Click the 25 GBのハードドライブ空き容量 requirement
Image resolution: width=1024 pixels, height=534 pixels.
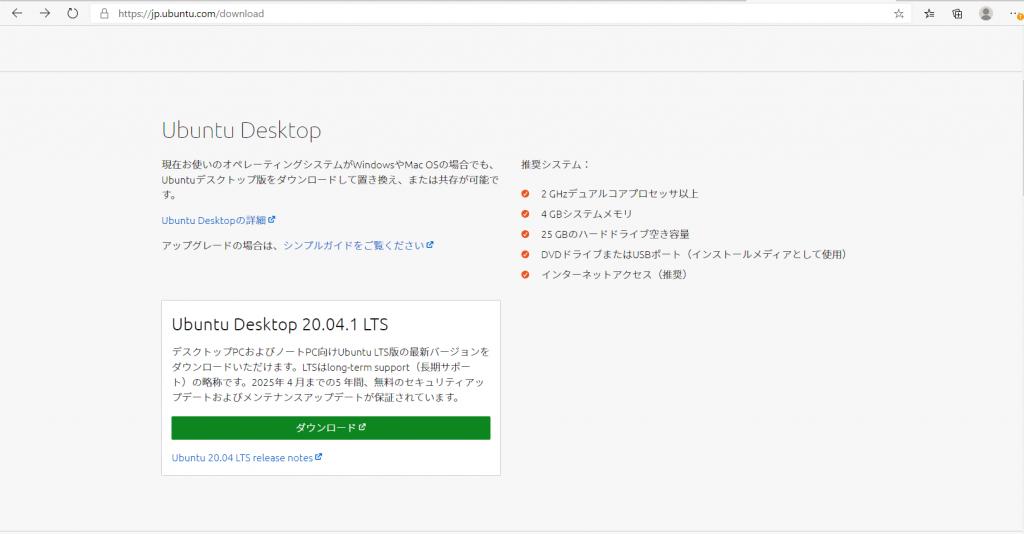pyautogui.click(x=615, y=234)
